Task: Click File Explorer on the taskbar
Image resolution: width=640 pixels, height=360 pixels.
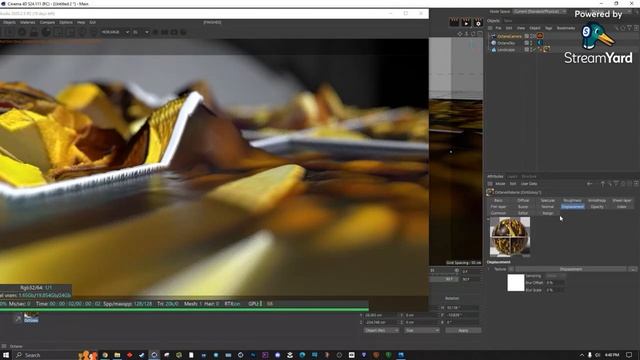Action: (x=117, y=355)
